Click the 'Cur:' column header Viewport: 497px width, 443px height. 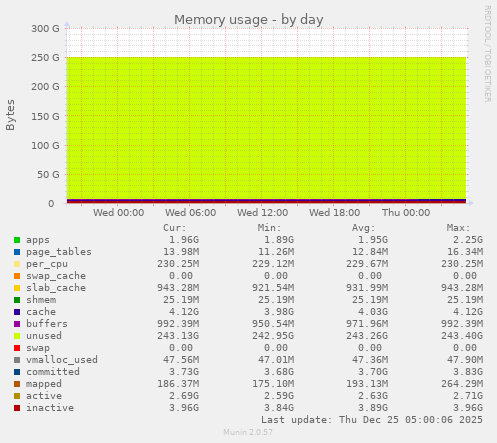point(175,228)
